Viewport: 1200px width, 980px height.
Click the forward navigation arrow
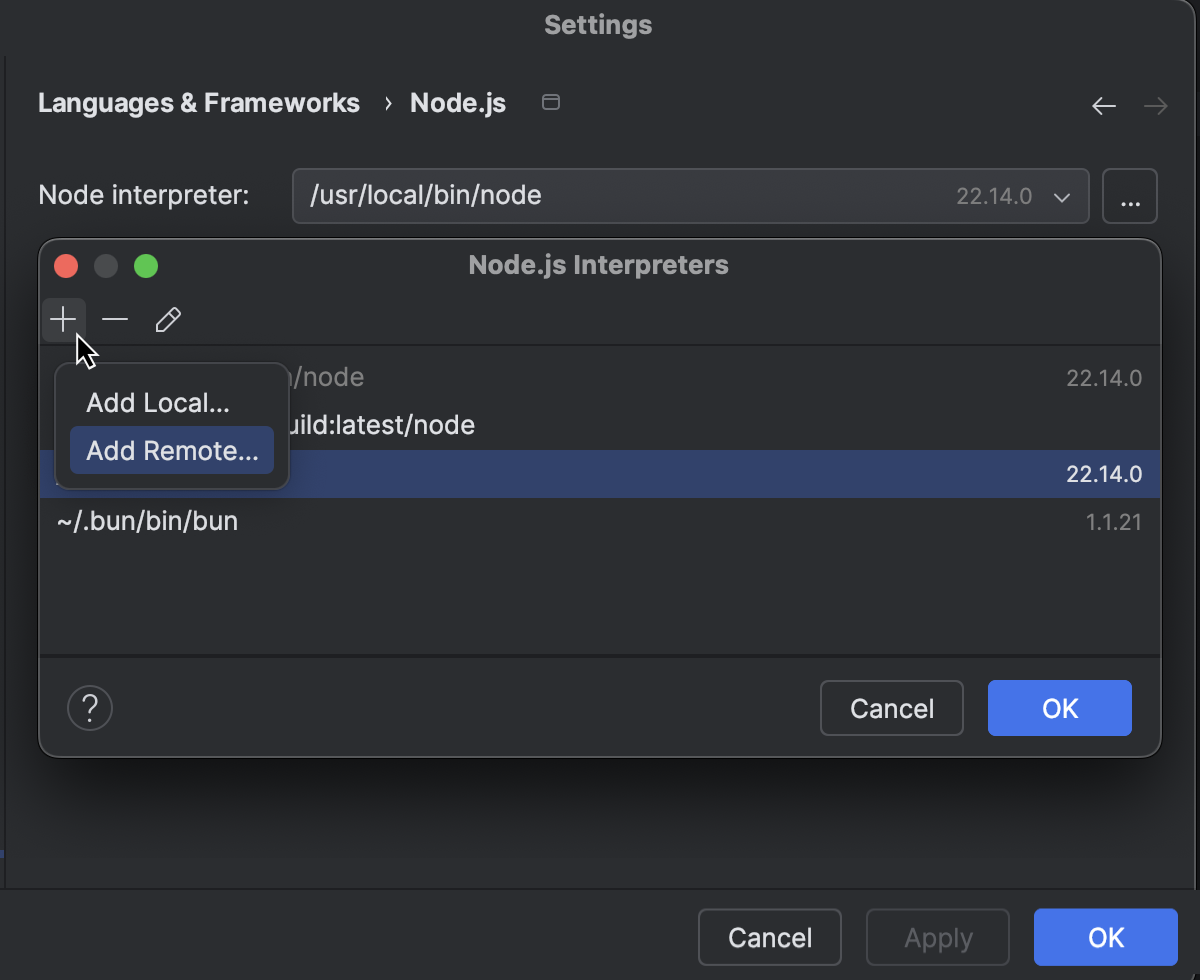(1156, 106)
